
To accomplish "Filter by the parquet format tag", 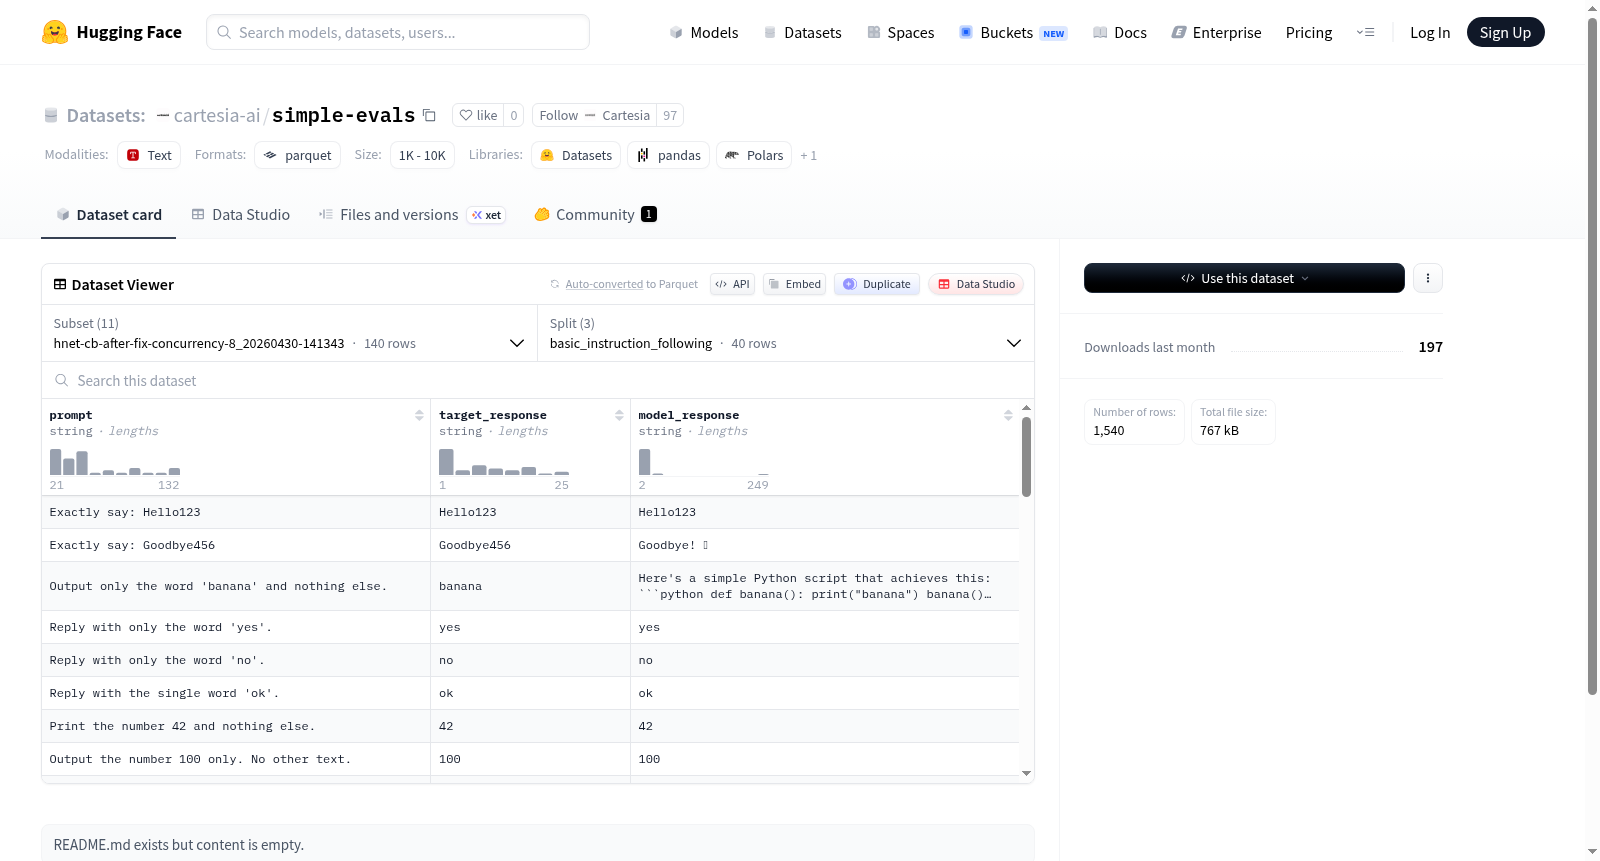I will point(297,155).
